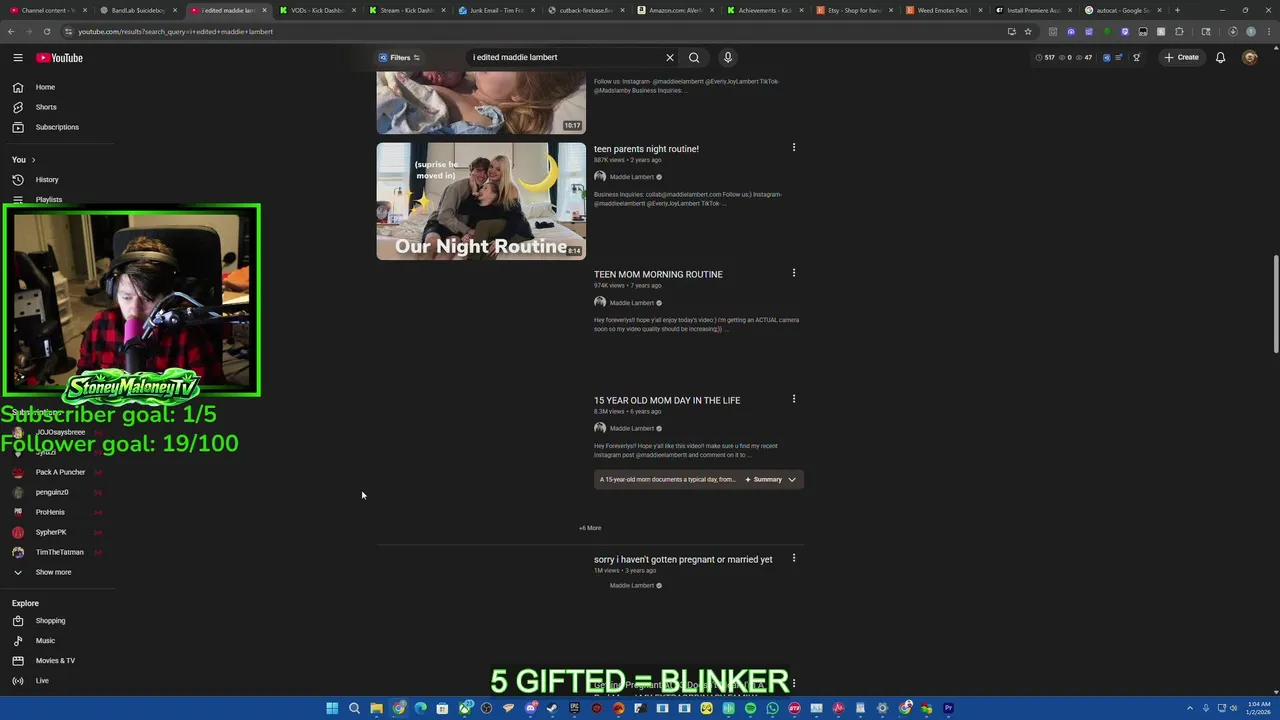
Task: Switch to the Junk Email tab
Action: click(x=497, y=10)
